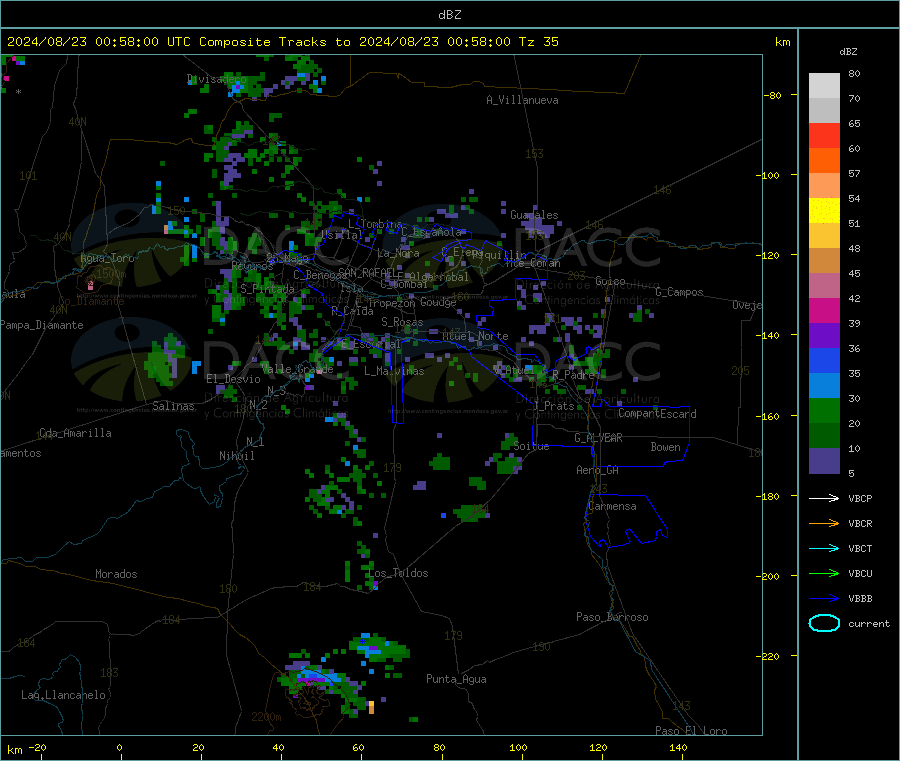900x761 pixels.
Task: Pick the 20 dBZ green color swatch
Action: pos(824,436)
